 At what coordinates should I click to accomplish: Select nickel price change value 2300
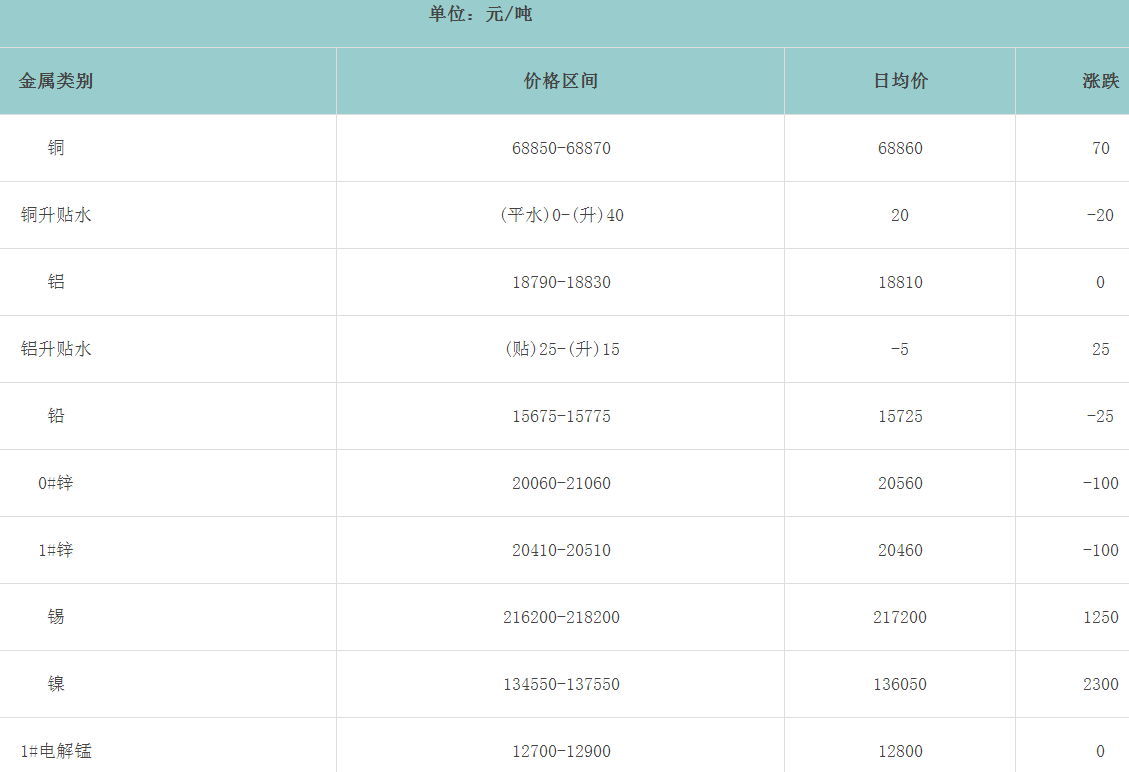pos(1100,684)
